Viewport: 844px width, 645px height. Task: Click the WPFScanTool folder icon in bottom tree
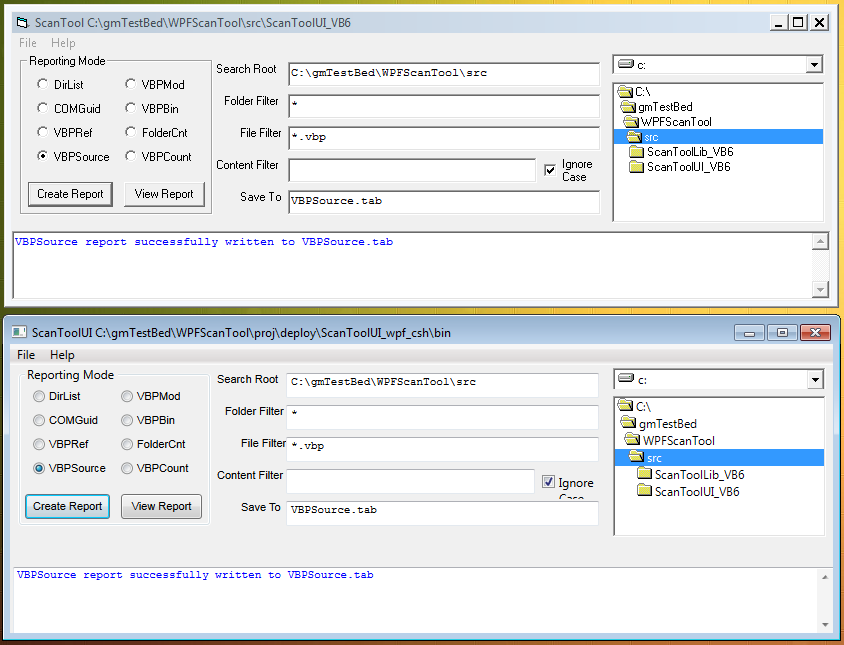[632, 440]
